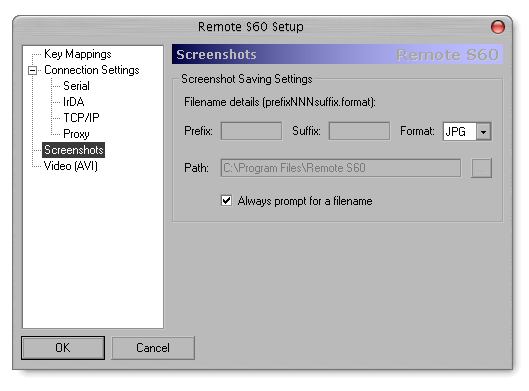This screenshot has width=529, height=391.
Task: Confirm settings with the OK button
Action: pyautogui.click(x=63, y=347)
